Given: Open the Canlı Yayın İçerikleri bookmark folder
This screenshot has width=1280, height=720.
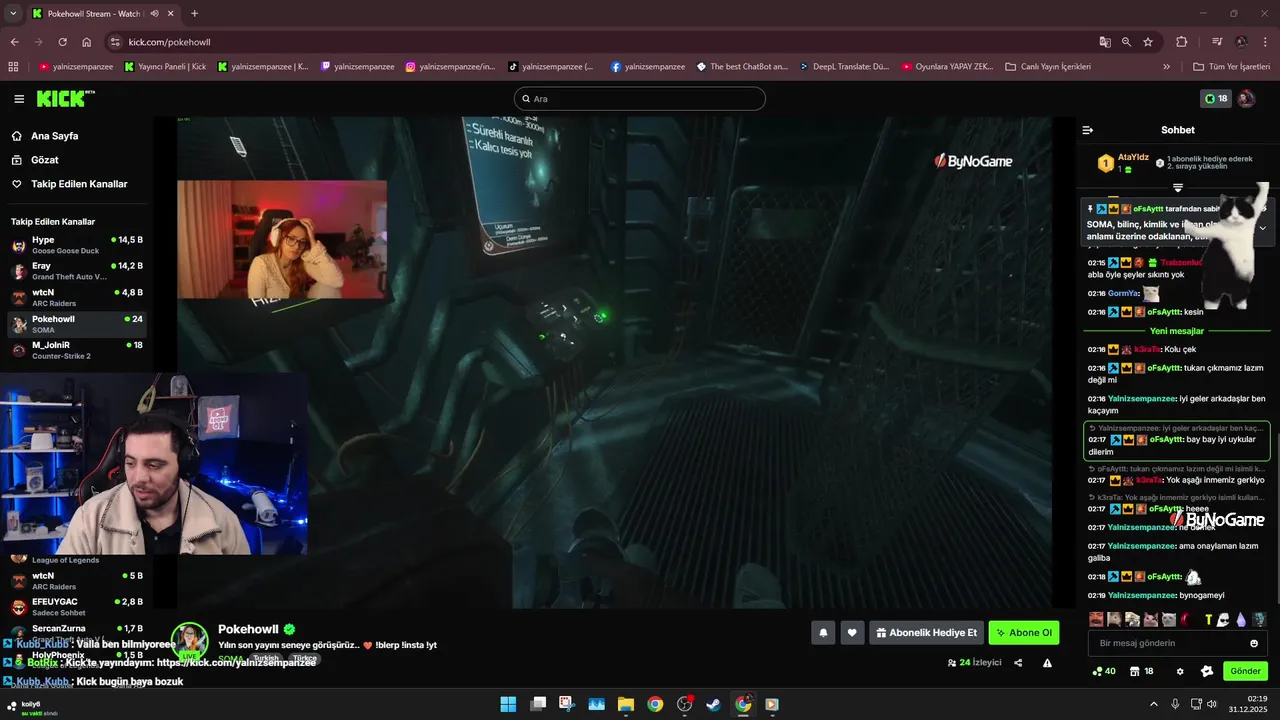Looking at the screenshot, I should [x=1048, y=67].
